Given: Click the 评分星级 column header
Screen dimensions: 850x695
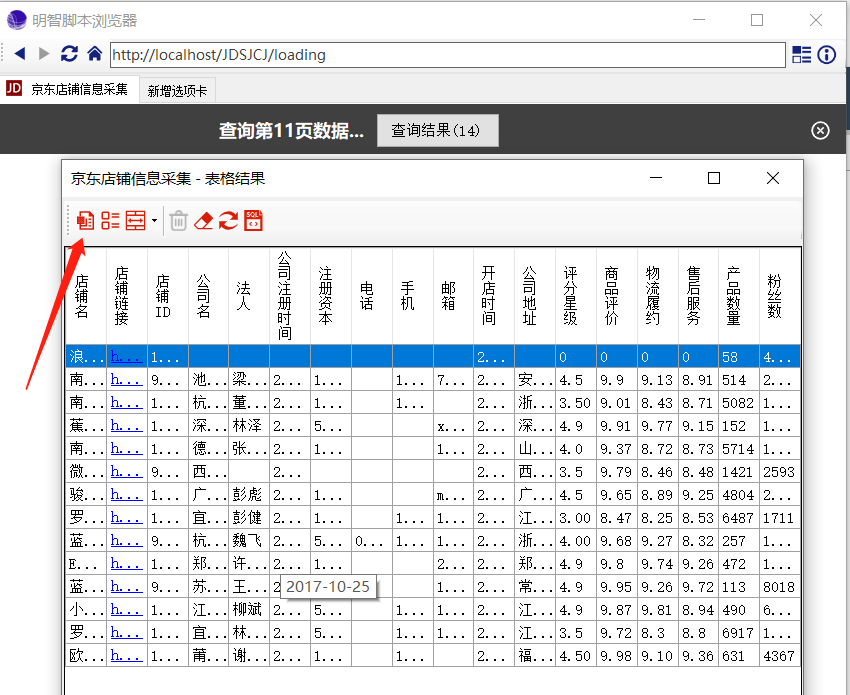Looking at the screenshot, I should click(576, 295).
